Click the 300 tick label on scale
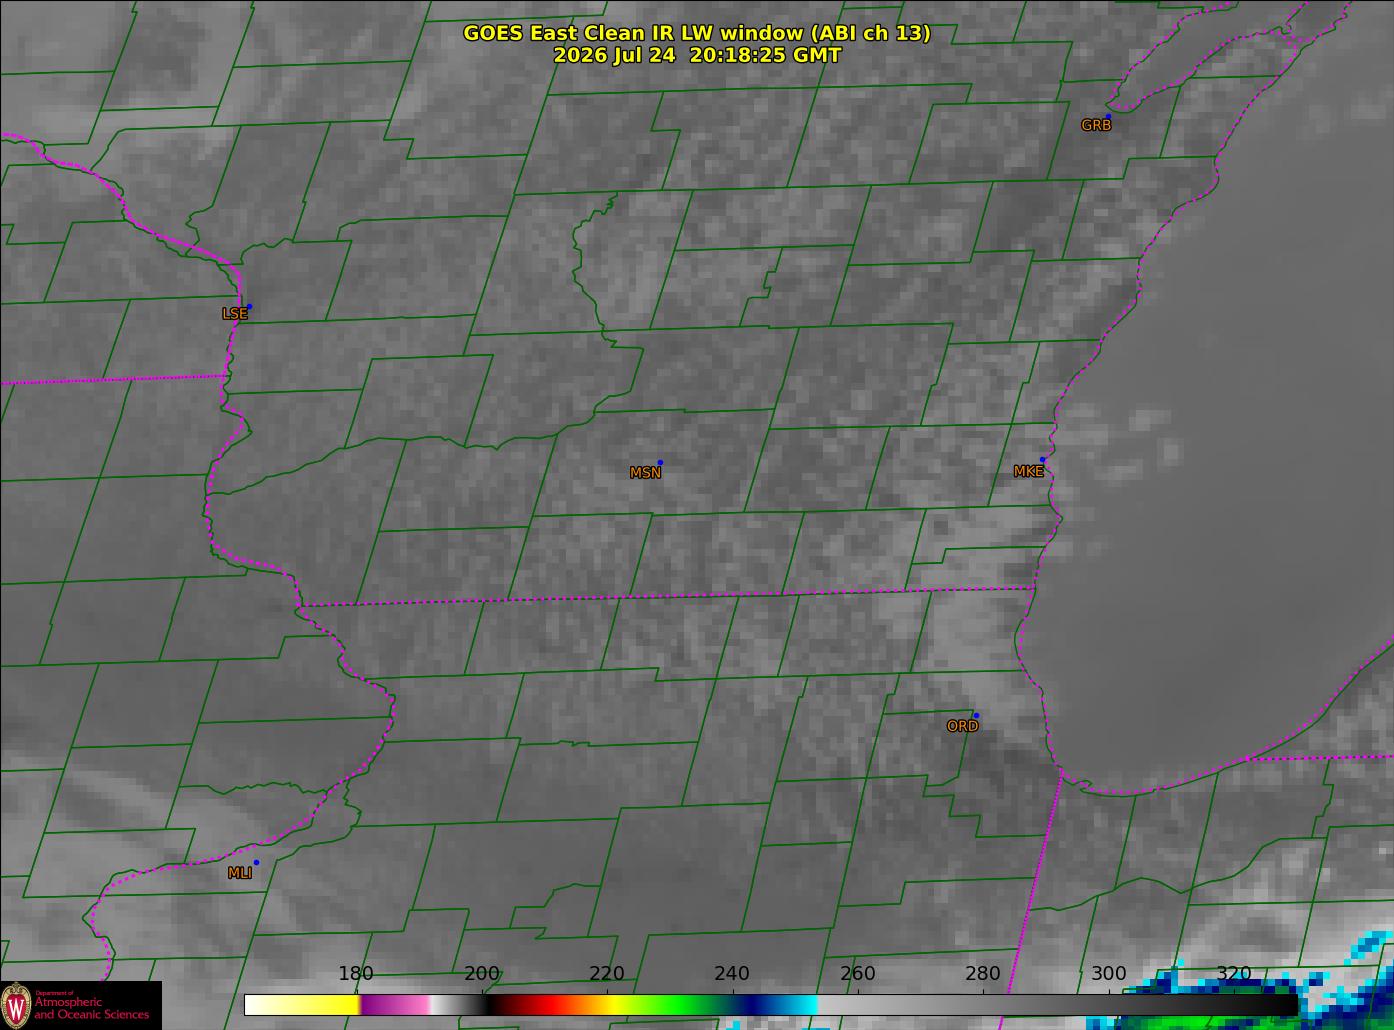 pos(1108,974)
